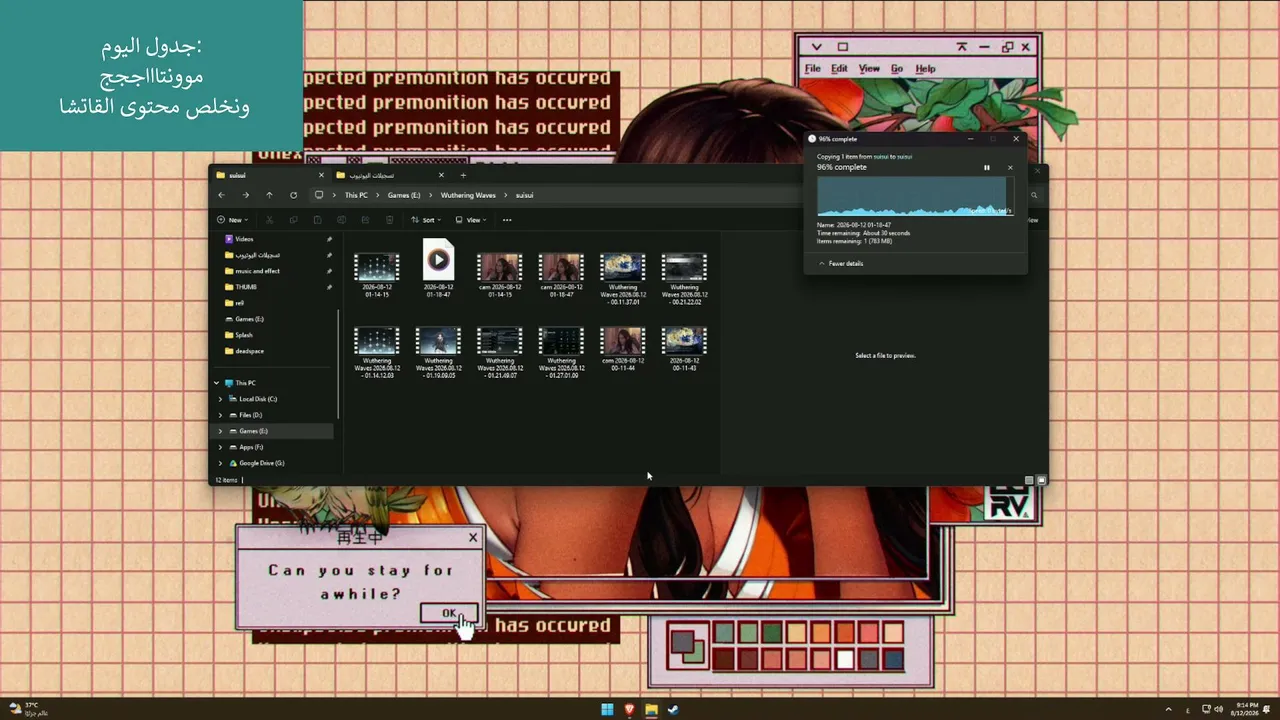Viewport: 1280px width, 720px height.
Task: Go back in File Explorer
Action: tap(221, 195)
